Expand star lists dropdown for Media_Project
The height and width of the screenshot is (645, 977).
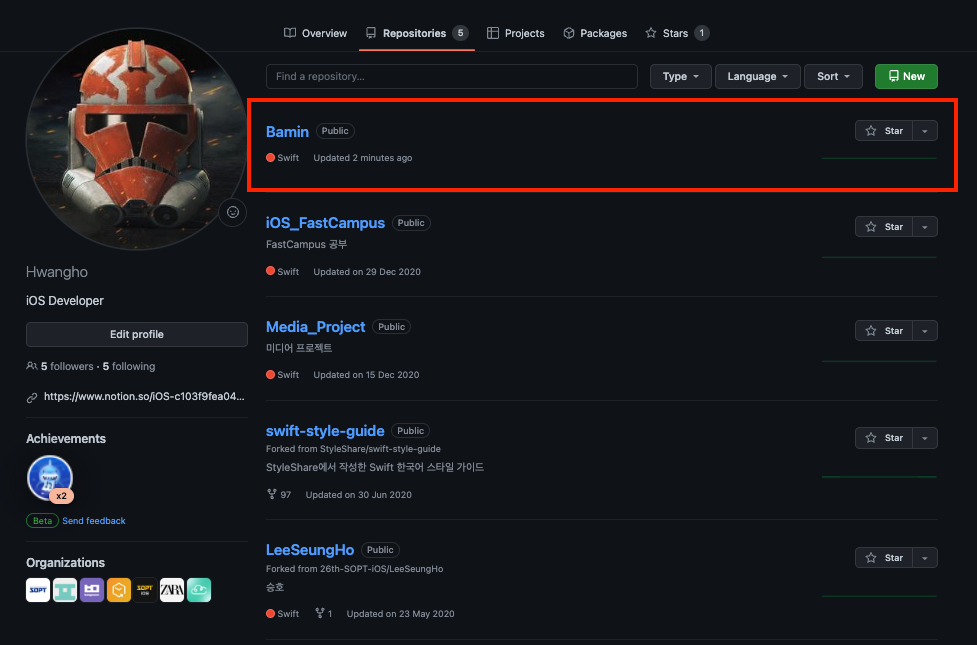tap(925, 331)
